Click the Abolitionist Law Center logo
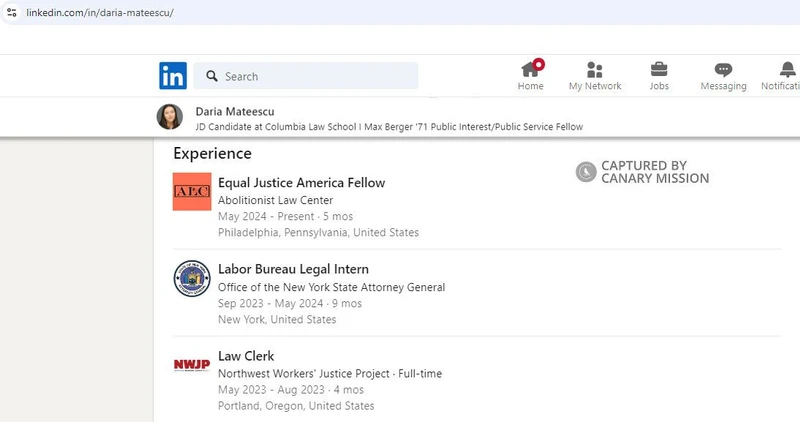800x422 pixels. (192, 191)
